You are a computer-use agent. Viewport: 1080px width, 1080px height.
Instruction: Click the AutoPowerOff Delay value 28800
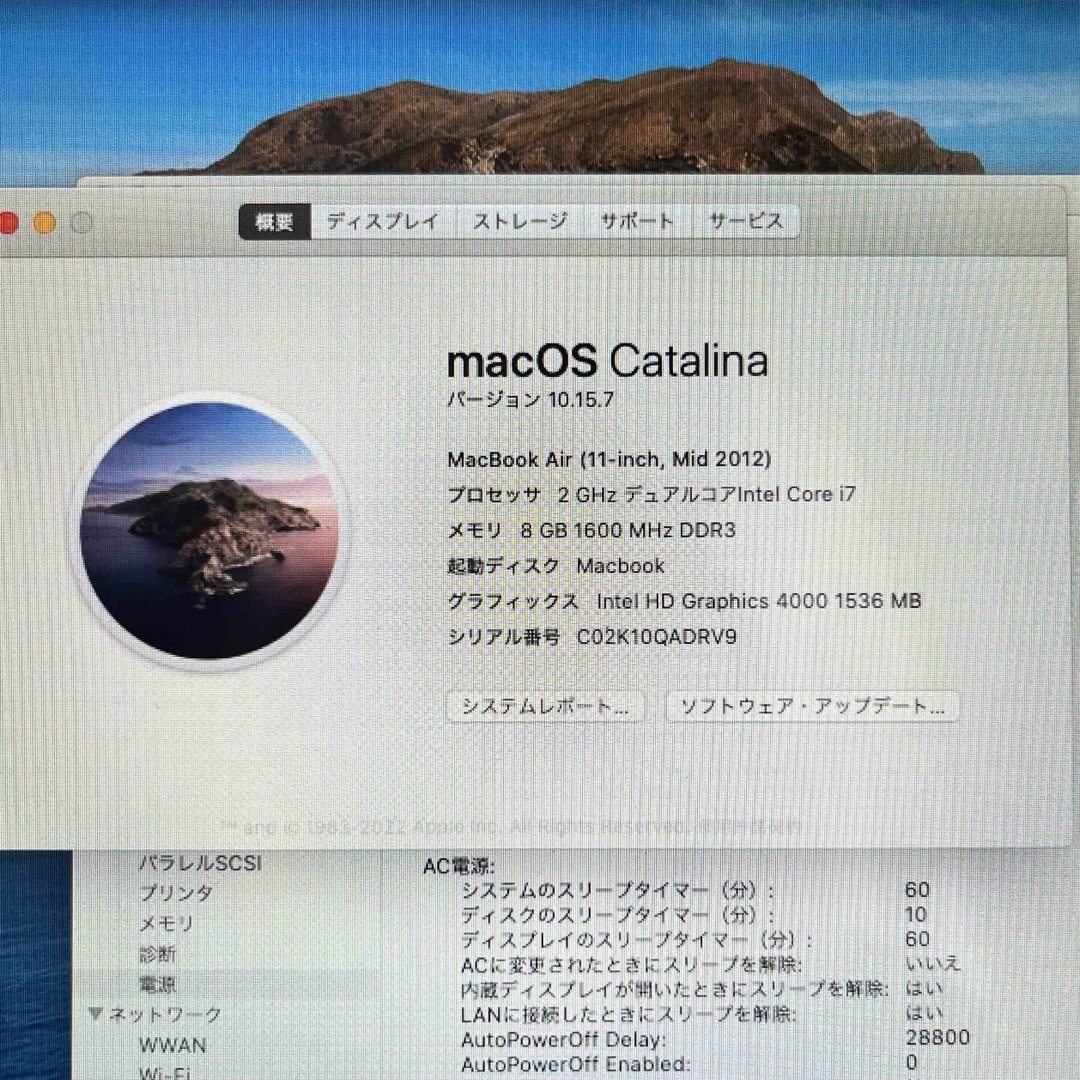click(937, 1037)
